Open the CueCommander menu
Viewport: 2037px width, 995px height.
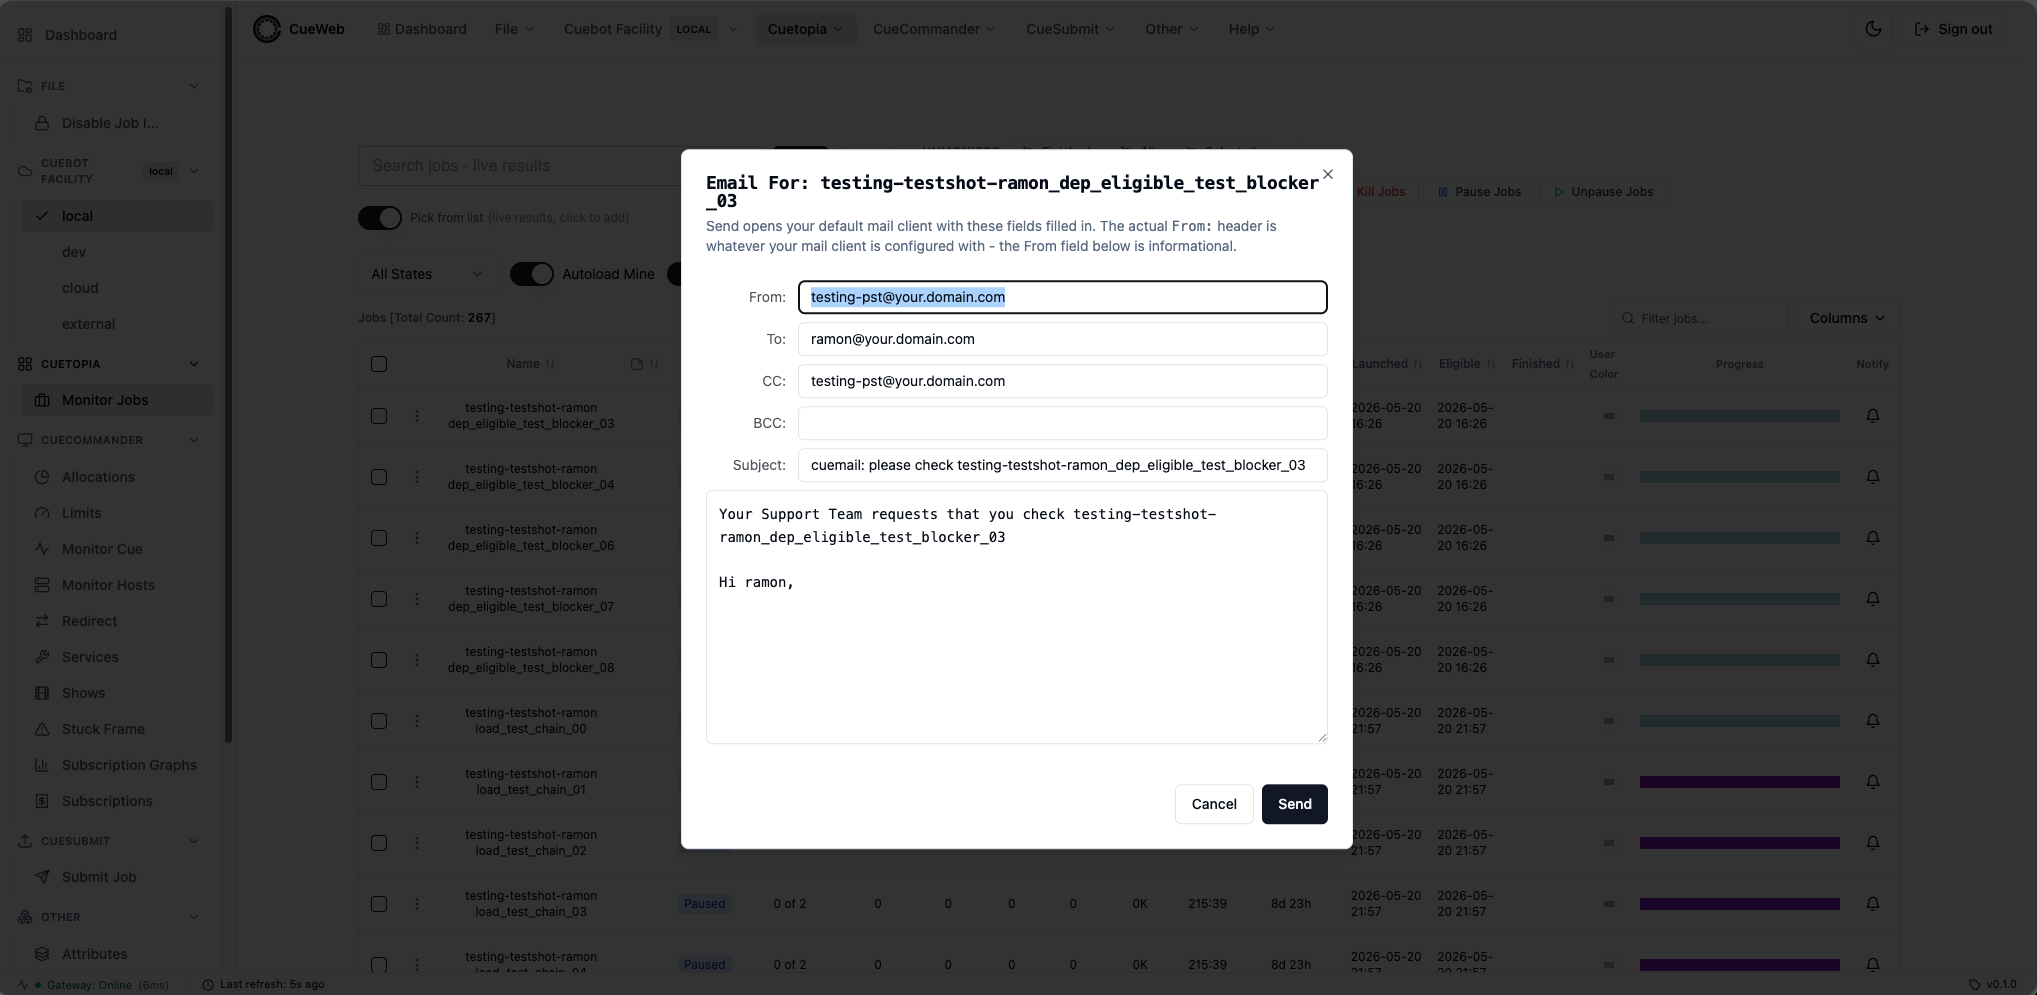(x=934, y=29)
